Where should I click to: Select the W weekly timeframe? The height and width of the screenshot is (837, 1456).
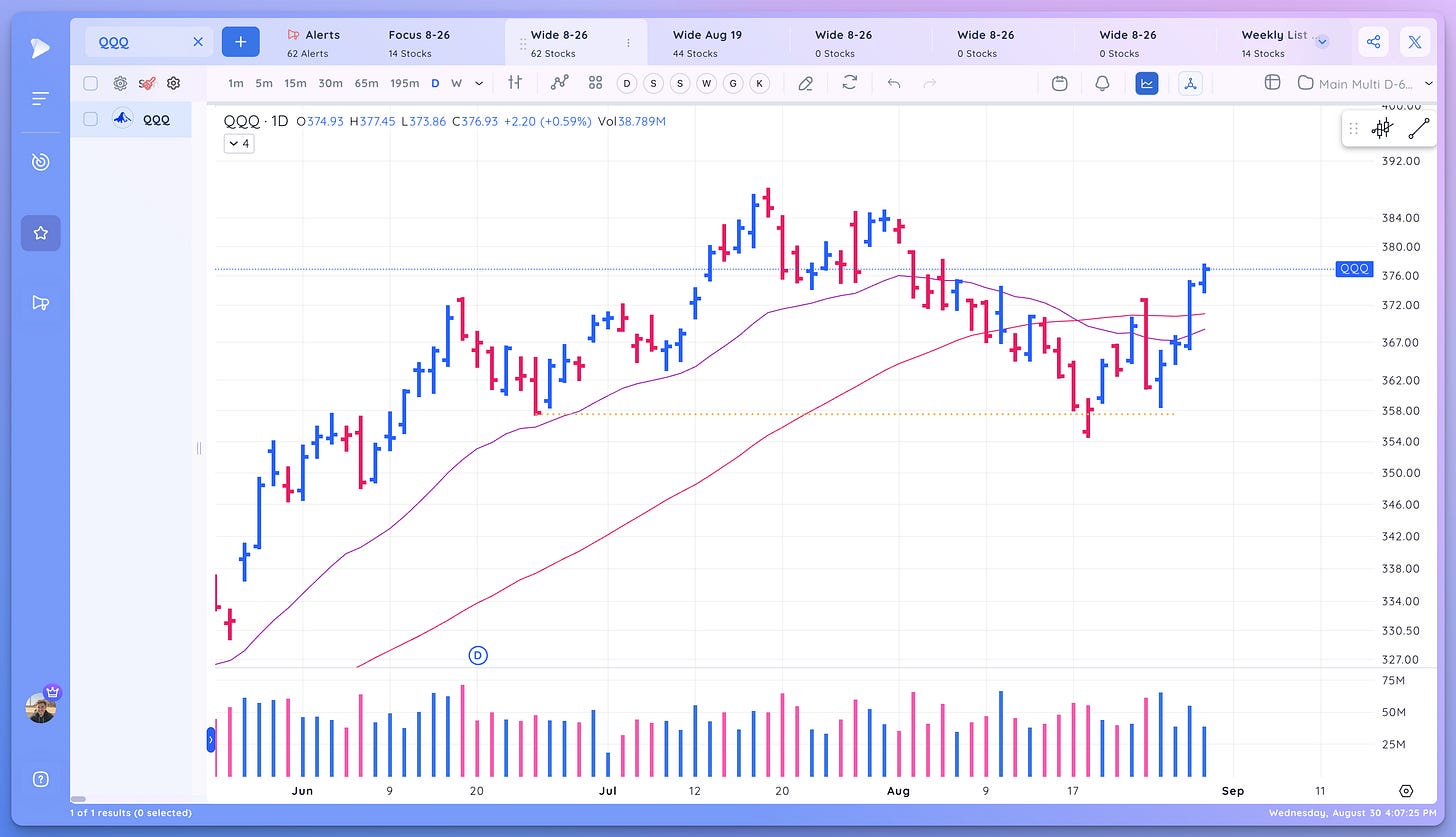click(456, 83)
